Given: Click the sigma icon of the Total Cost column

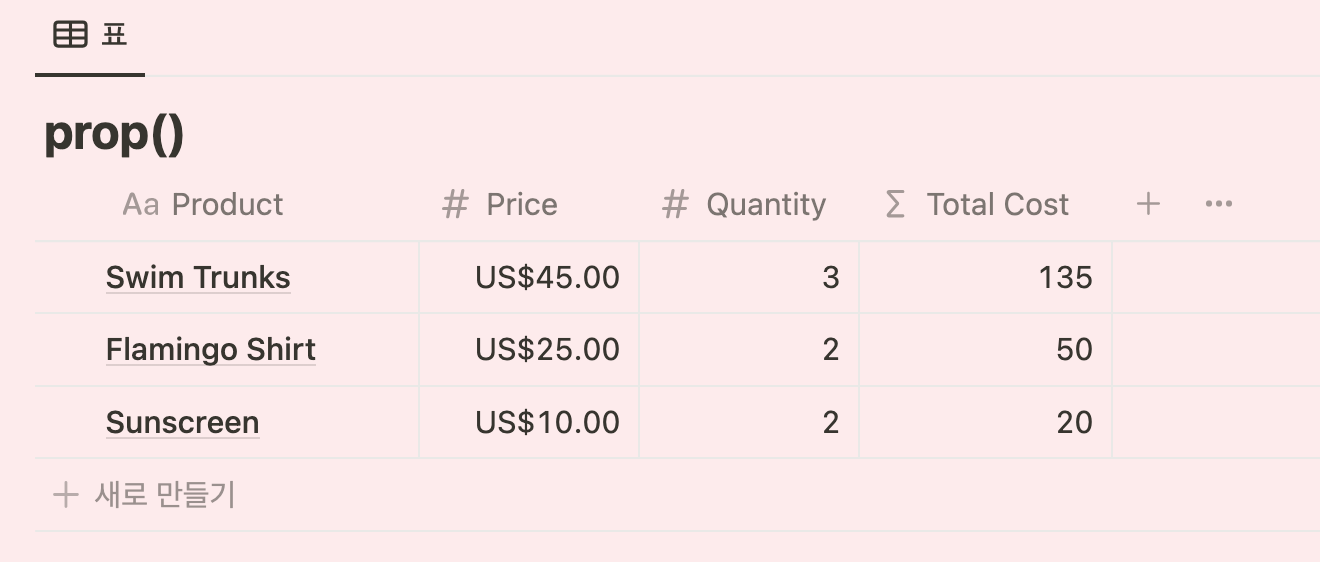Looking at the screenshot, I should click(x=895, y=205).
